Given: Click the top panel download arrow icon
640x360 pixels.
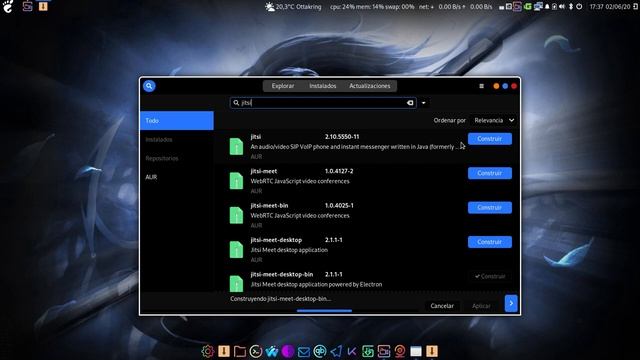Looking at the screenshot, I should [43, 6].
